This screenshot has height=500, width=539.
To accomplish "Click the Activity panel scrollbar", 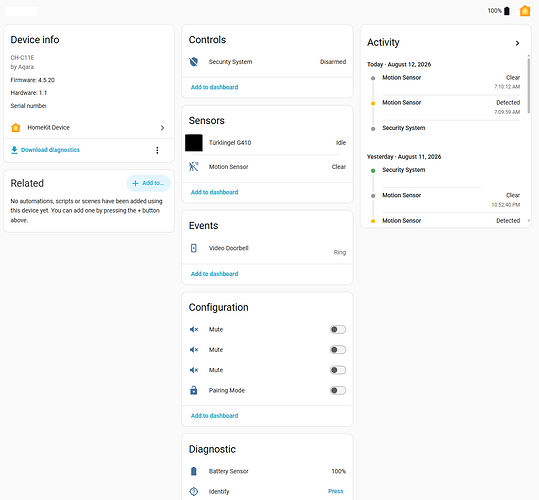I will pyautogui.click(x=528, y=85).
